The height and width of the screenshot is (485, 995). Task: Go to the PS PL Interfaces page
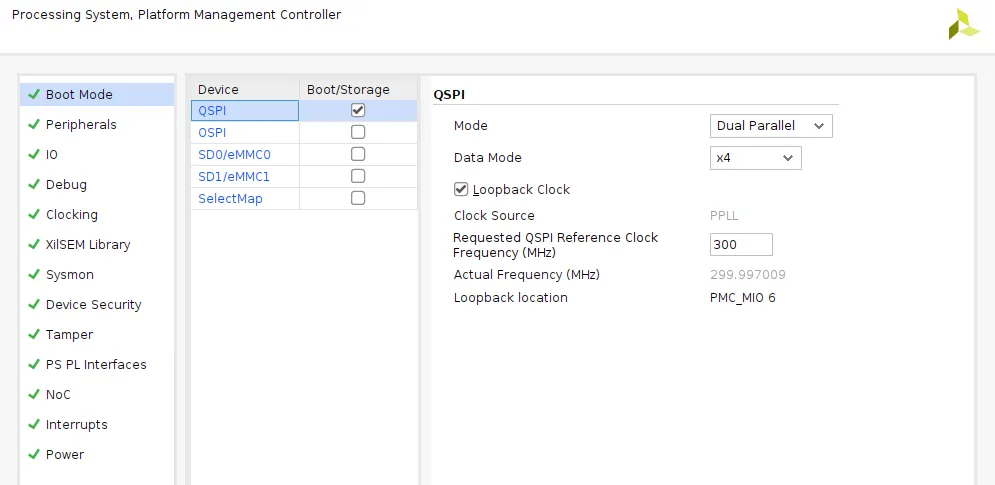click(x=96, y=365)
